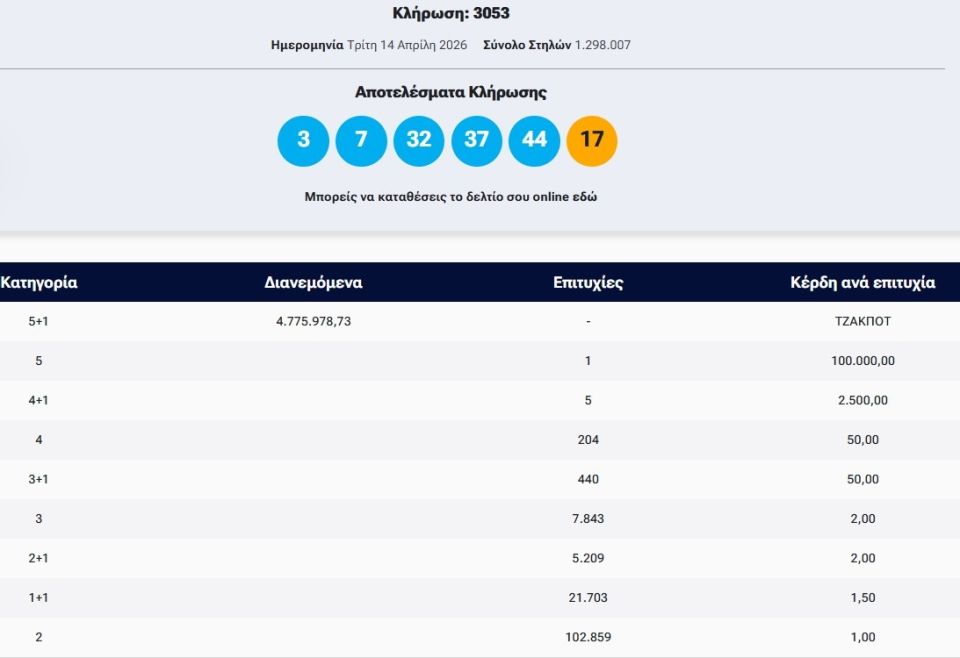Click the blue ball number 3

click(x=303, y=141)
